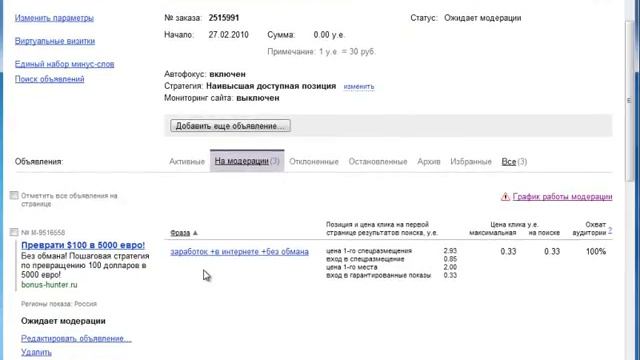
Task: Select На модерации tab
Action: (x=247, y=161)
